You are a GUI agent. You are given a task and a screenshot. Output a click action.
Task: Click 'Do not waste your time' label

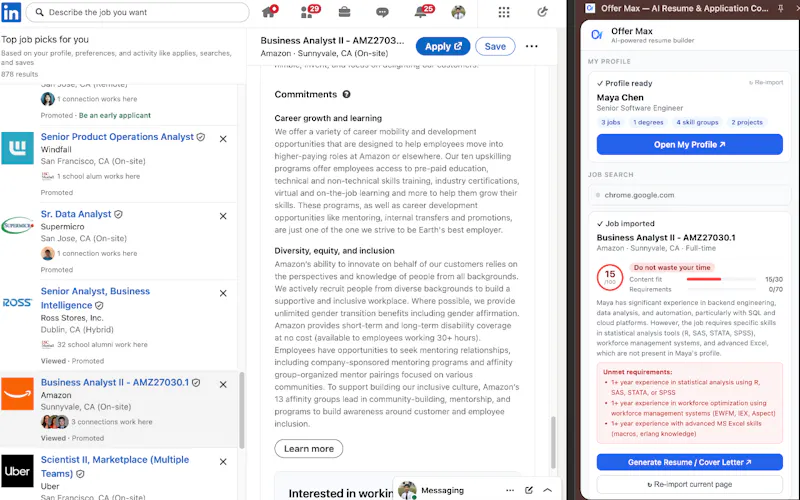pos(672,267)
